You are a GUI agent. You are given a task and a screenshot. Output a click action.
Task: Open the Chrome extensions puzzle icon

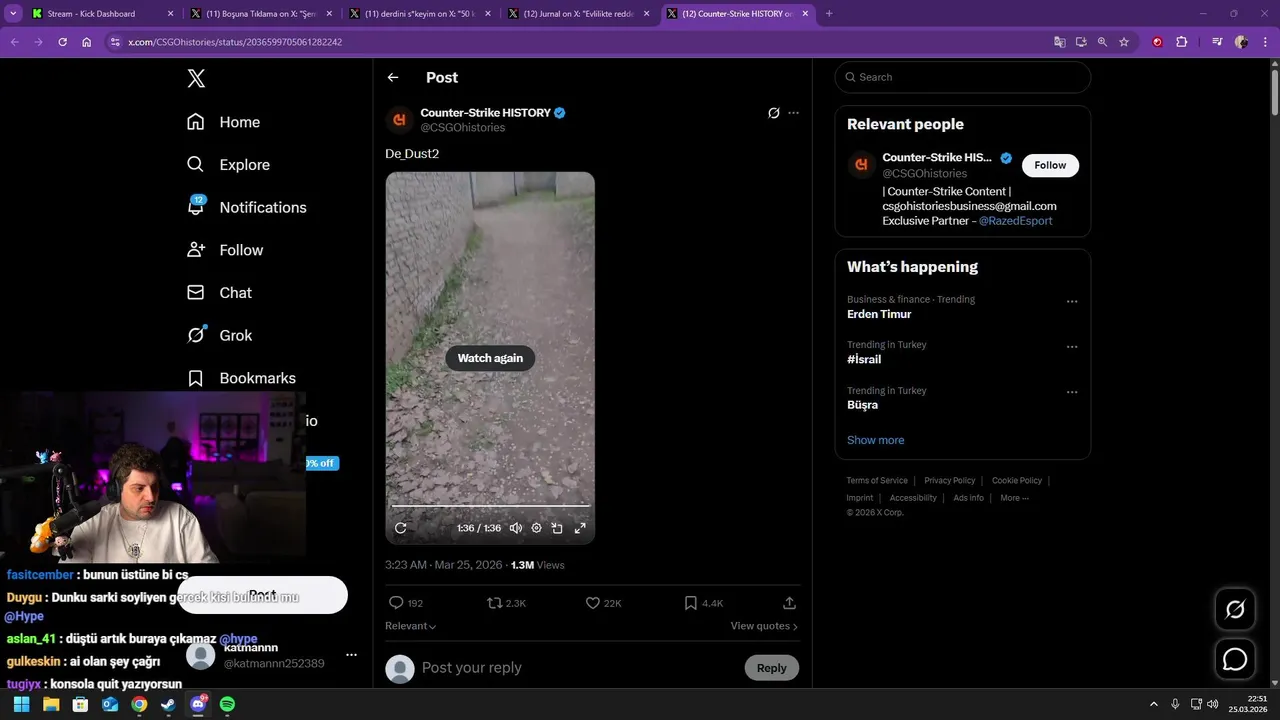pos(1182,42)
